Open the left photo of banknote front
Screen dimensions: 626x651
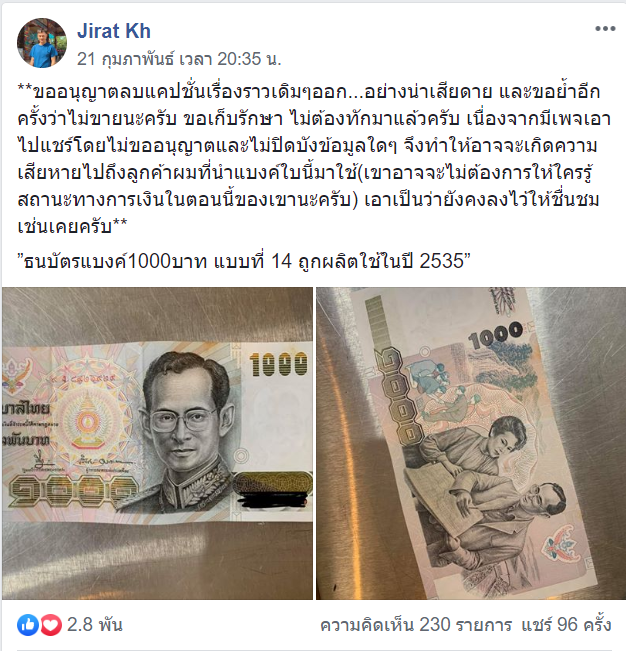point(157,443)
